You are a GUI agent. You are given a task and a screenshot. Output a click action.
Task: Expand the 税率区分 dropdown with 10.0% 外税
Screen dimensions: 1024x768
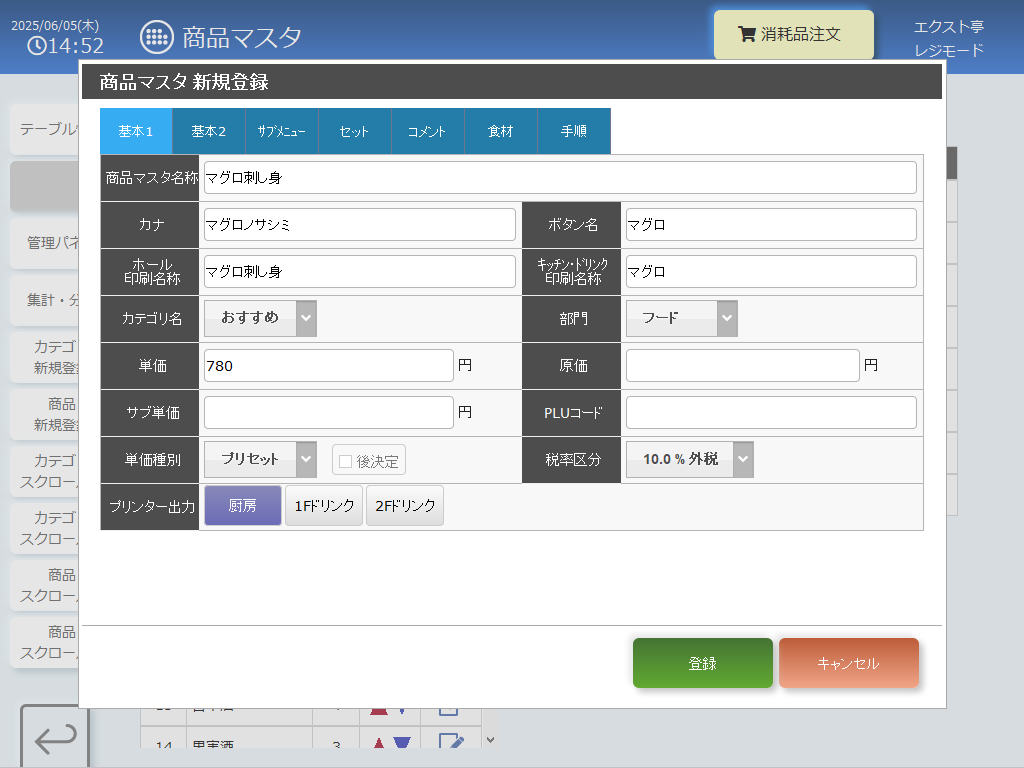pyautogui.click(x=690, y=459)
